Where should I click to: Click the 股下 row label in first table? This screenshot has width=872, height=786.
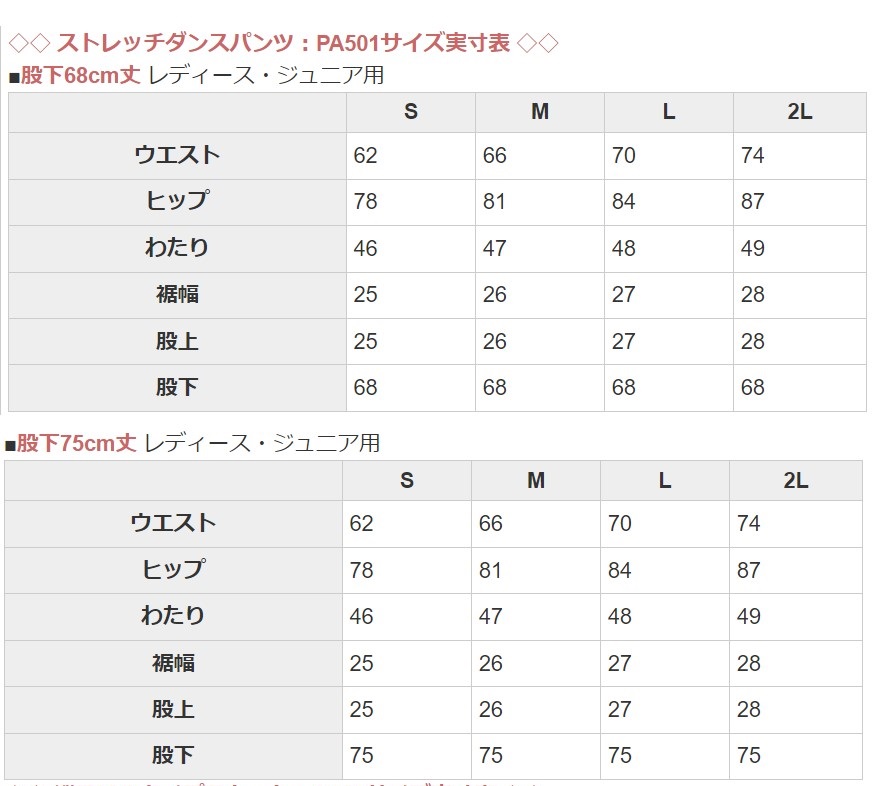coord(177,387)
